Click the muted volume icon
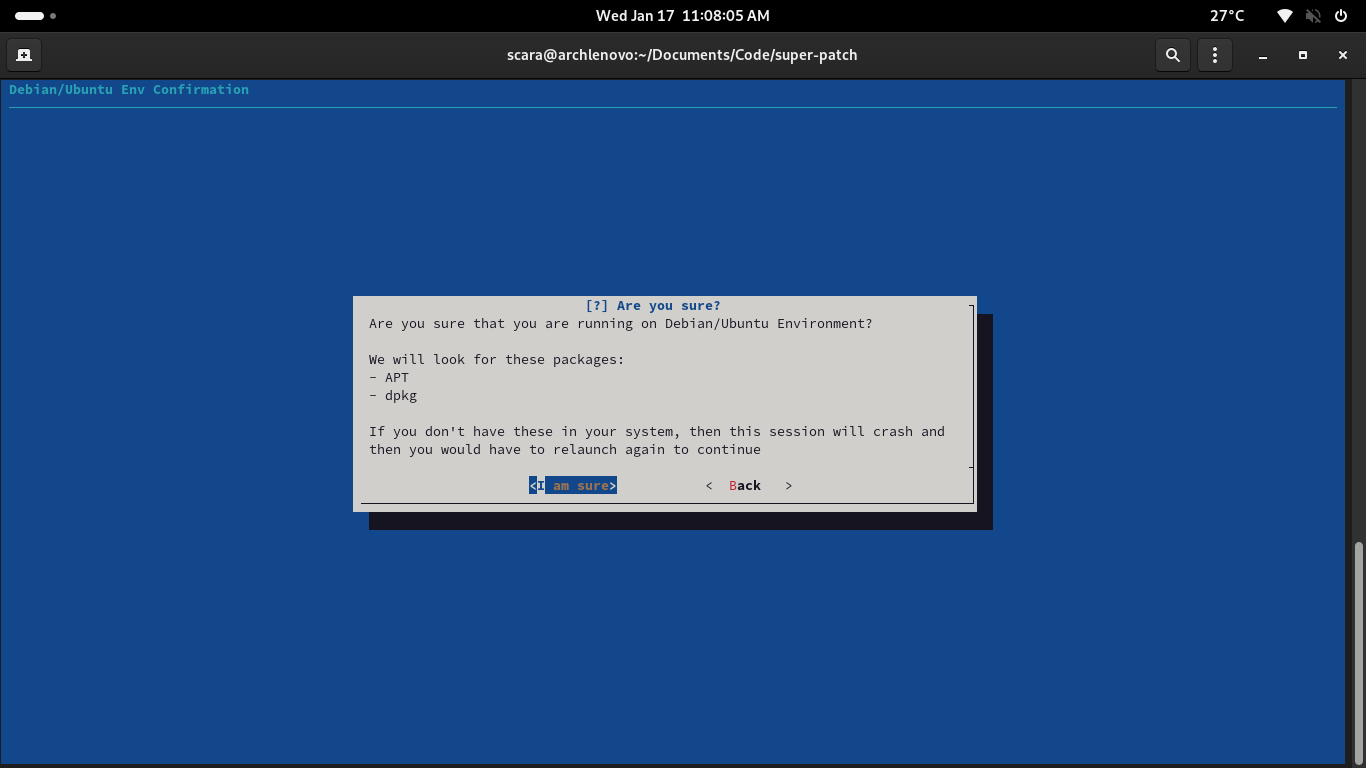The width and height of the screenshot is (1366, 768). click(1313, 16)
